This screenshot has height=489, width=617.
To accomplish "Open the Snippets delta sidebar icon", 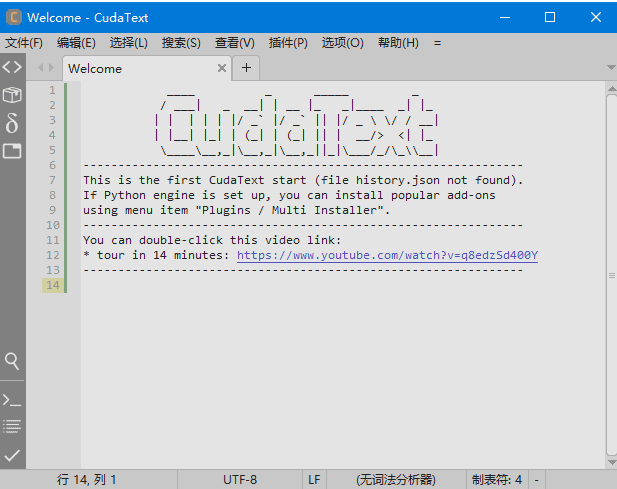I will click(12, 123).
